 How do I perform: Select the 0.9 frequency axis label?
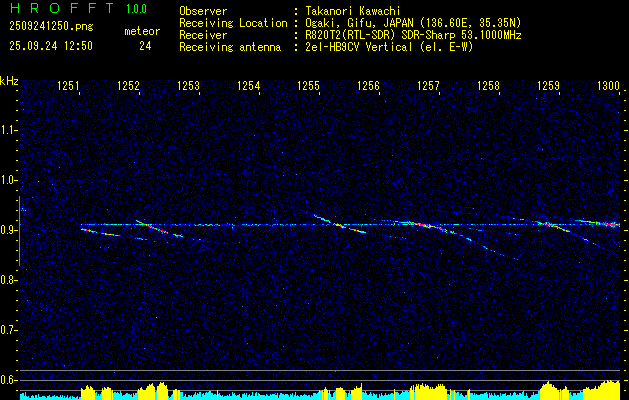pos(9,230)
